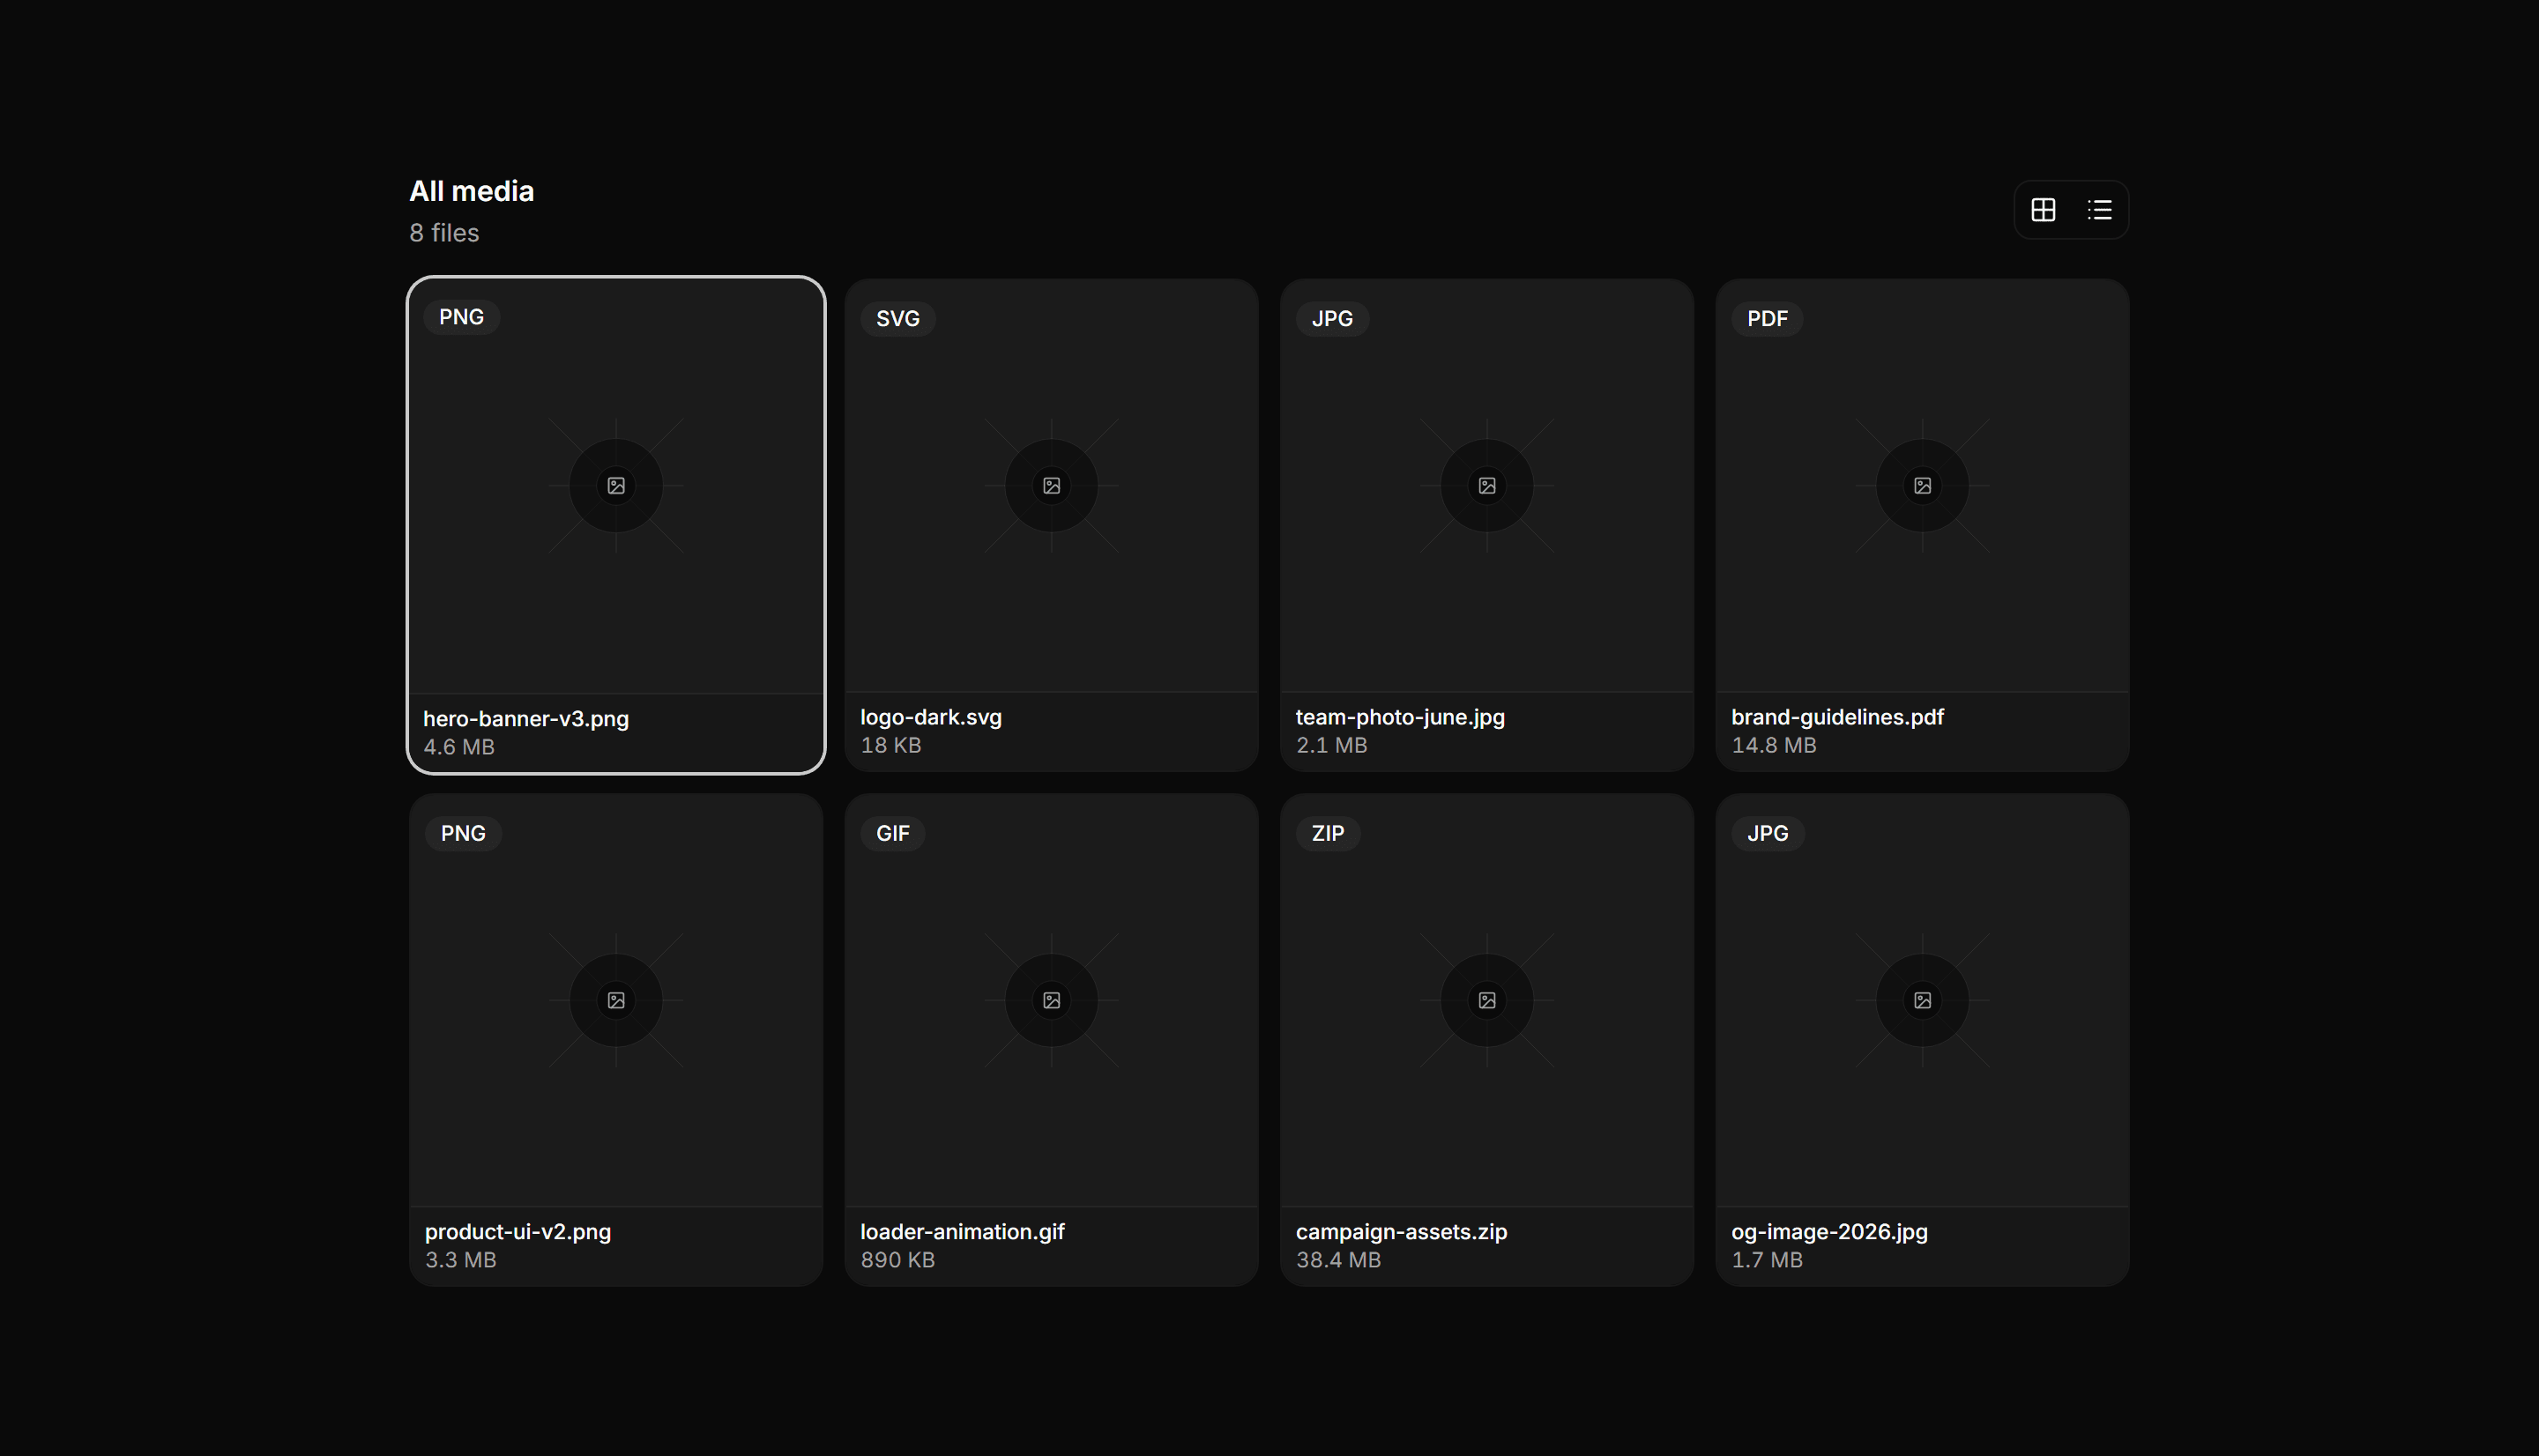Click the og-image-2026.jpg file name
Viewport: 2539px width, 1456px height.
[x=1829, y=1232]
